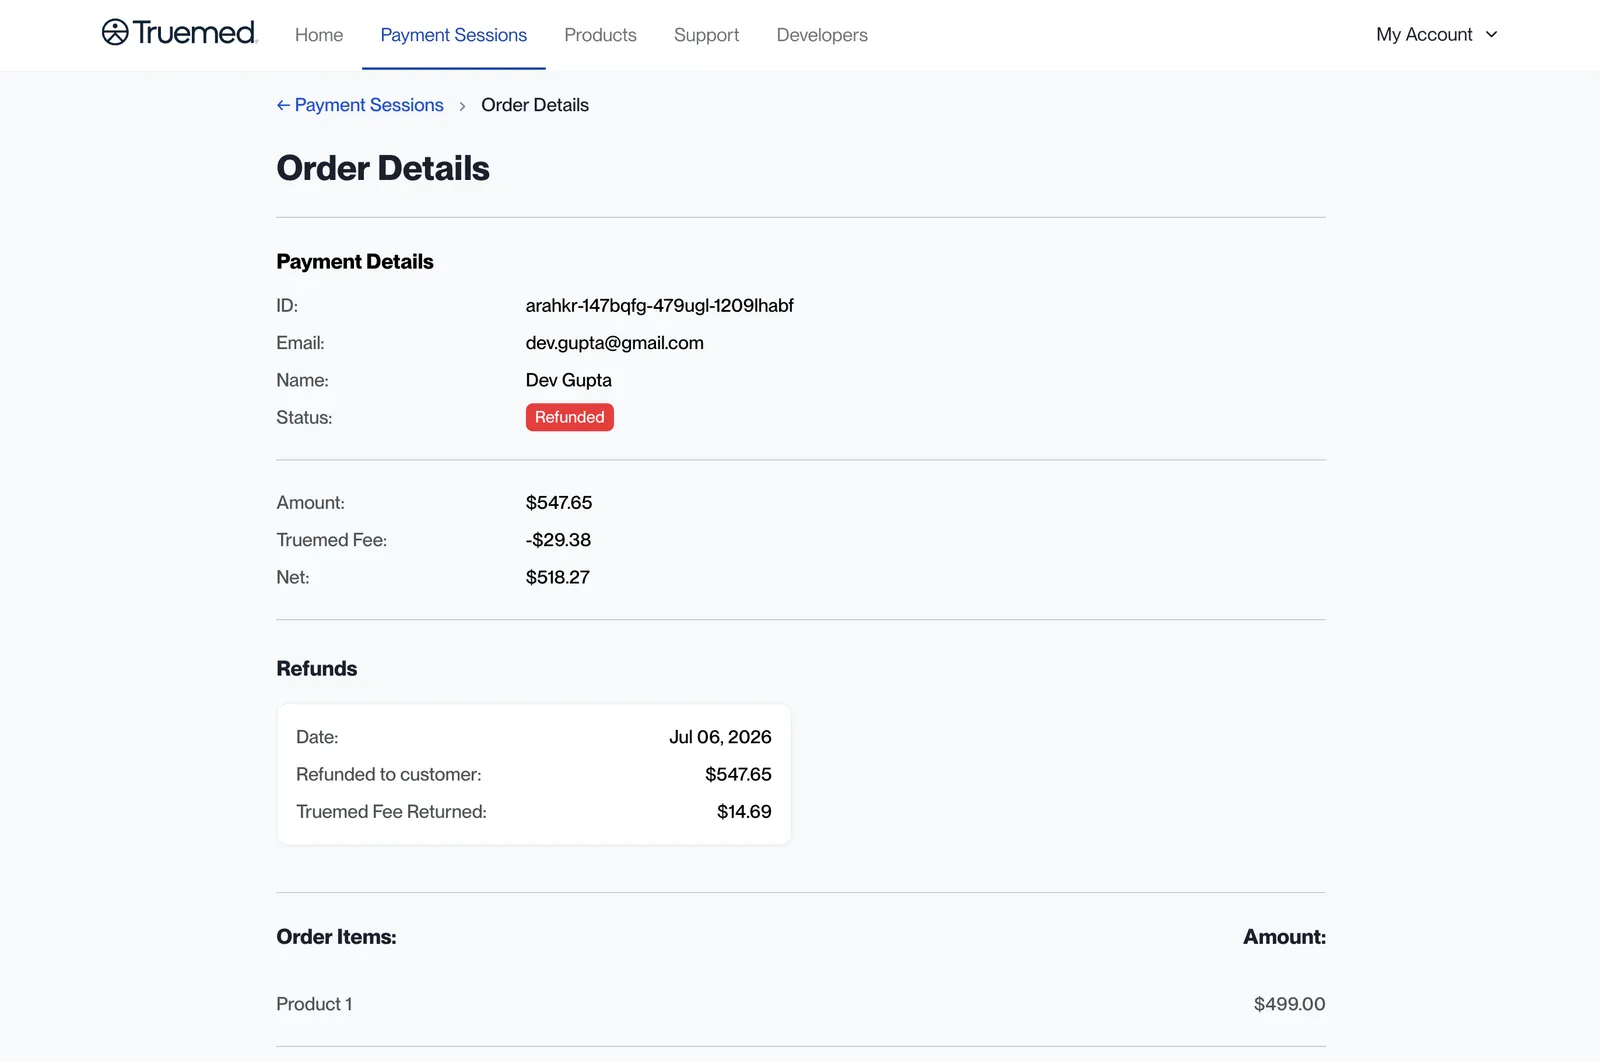Image resolution: width=1600 pixels, height=1062 pixels.
Task: Select the Amount value $547.65 under Payment Details
Action: [x=558, y=502]
